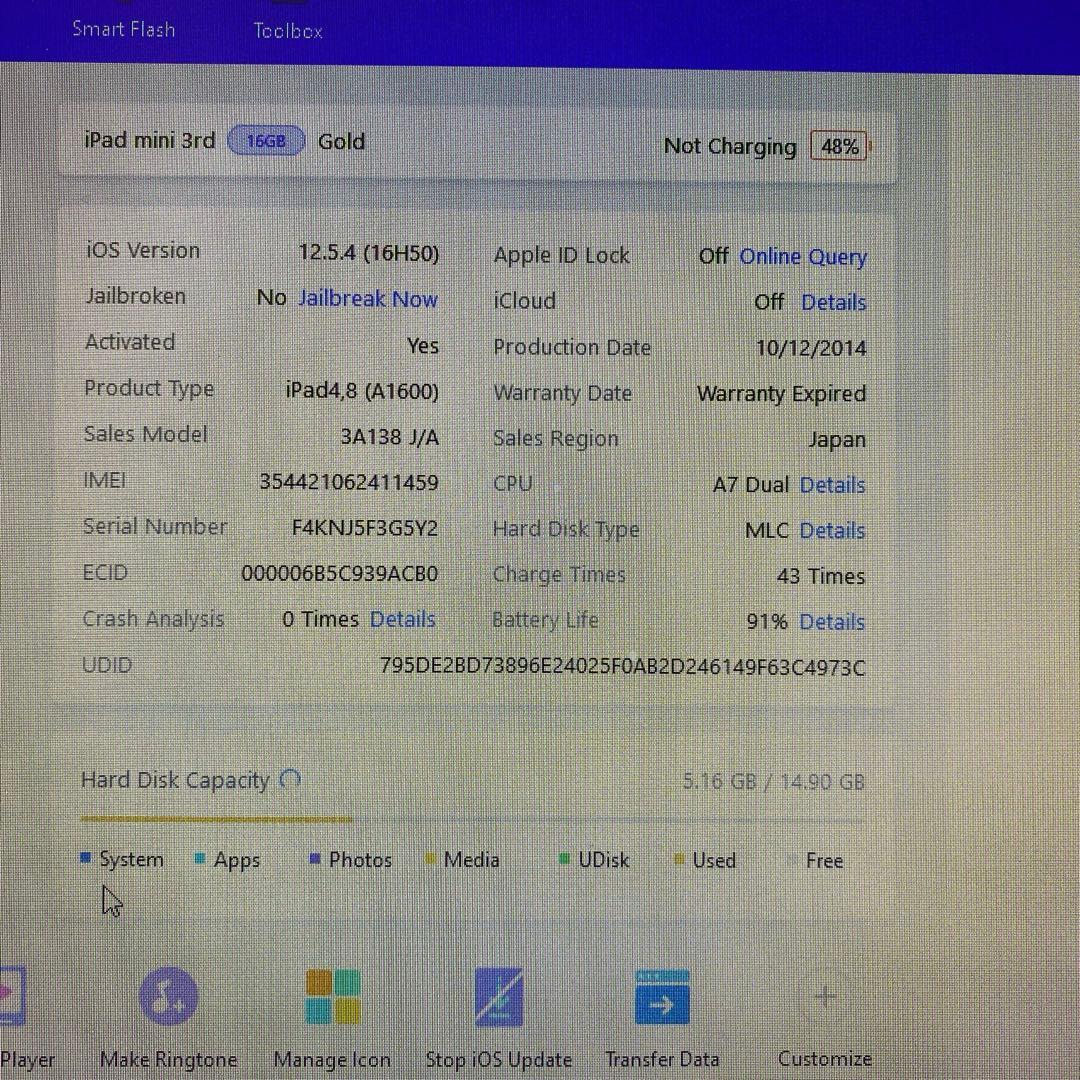Image resolution: width=1080 pixels, height=1080 pixels.
Task: Open the Smart Flash tab
Action: coord(123,29)
